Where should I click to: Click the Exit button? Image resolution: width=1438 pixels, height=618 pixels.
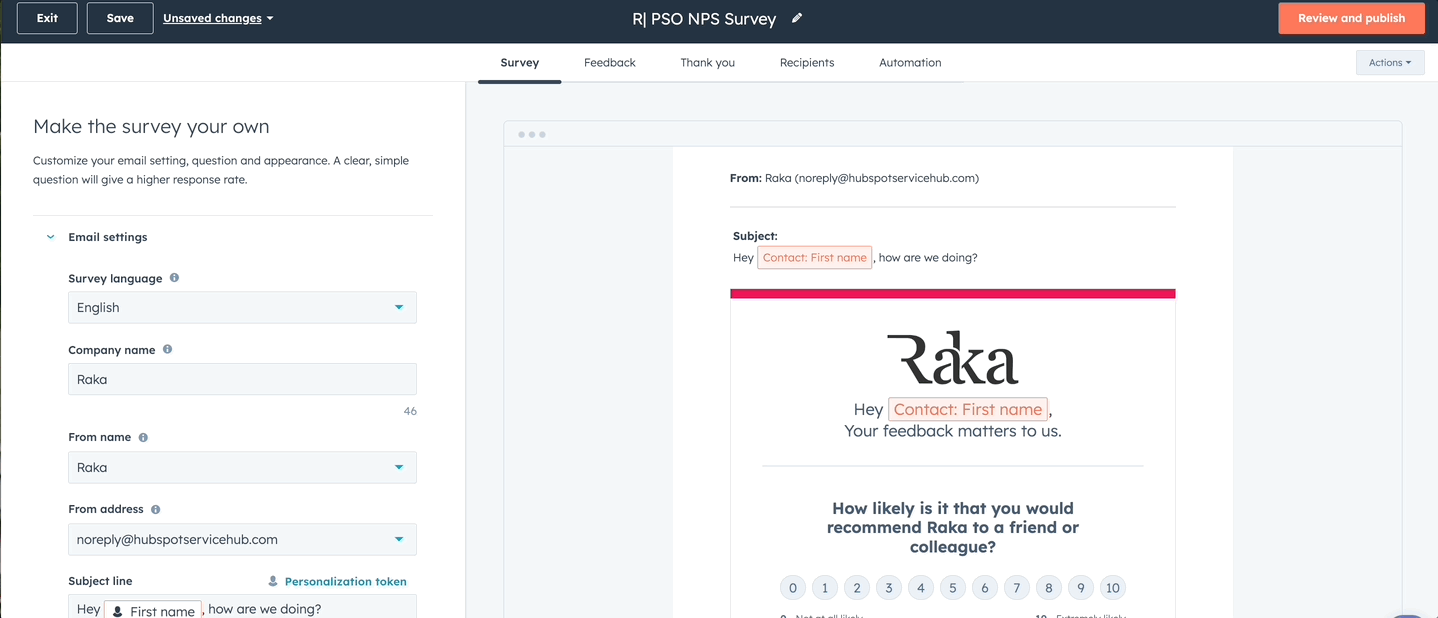47,18
